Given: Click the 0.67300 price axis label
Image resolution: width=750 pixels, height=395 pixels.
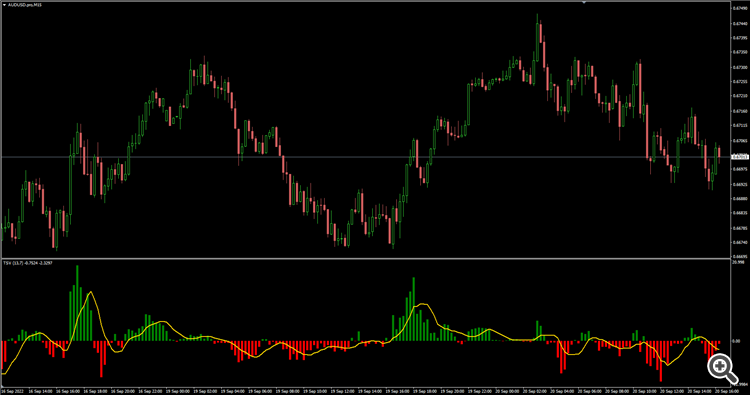Looking at the screenshot, I should (740, 67).
